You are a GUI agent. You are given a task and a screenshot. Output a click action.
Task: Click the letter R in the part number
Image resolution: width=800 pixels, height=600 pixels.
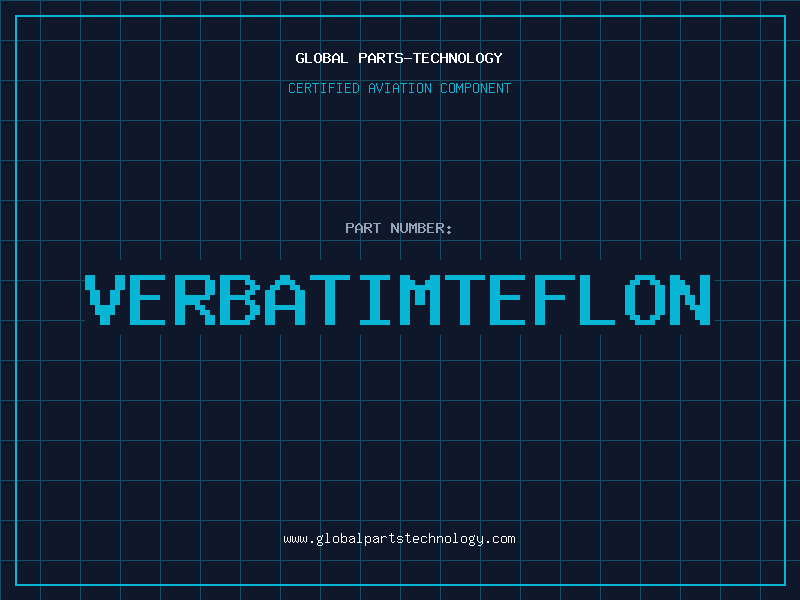click(196, 300)
